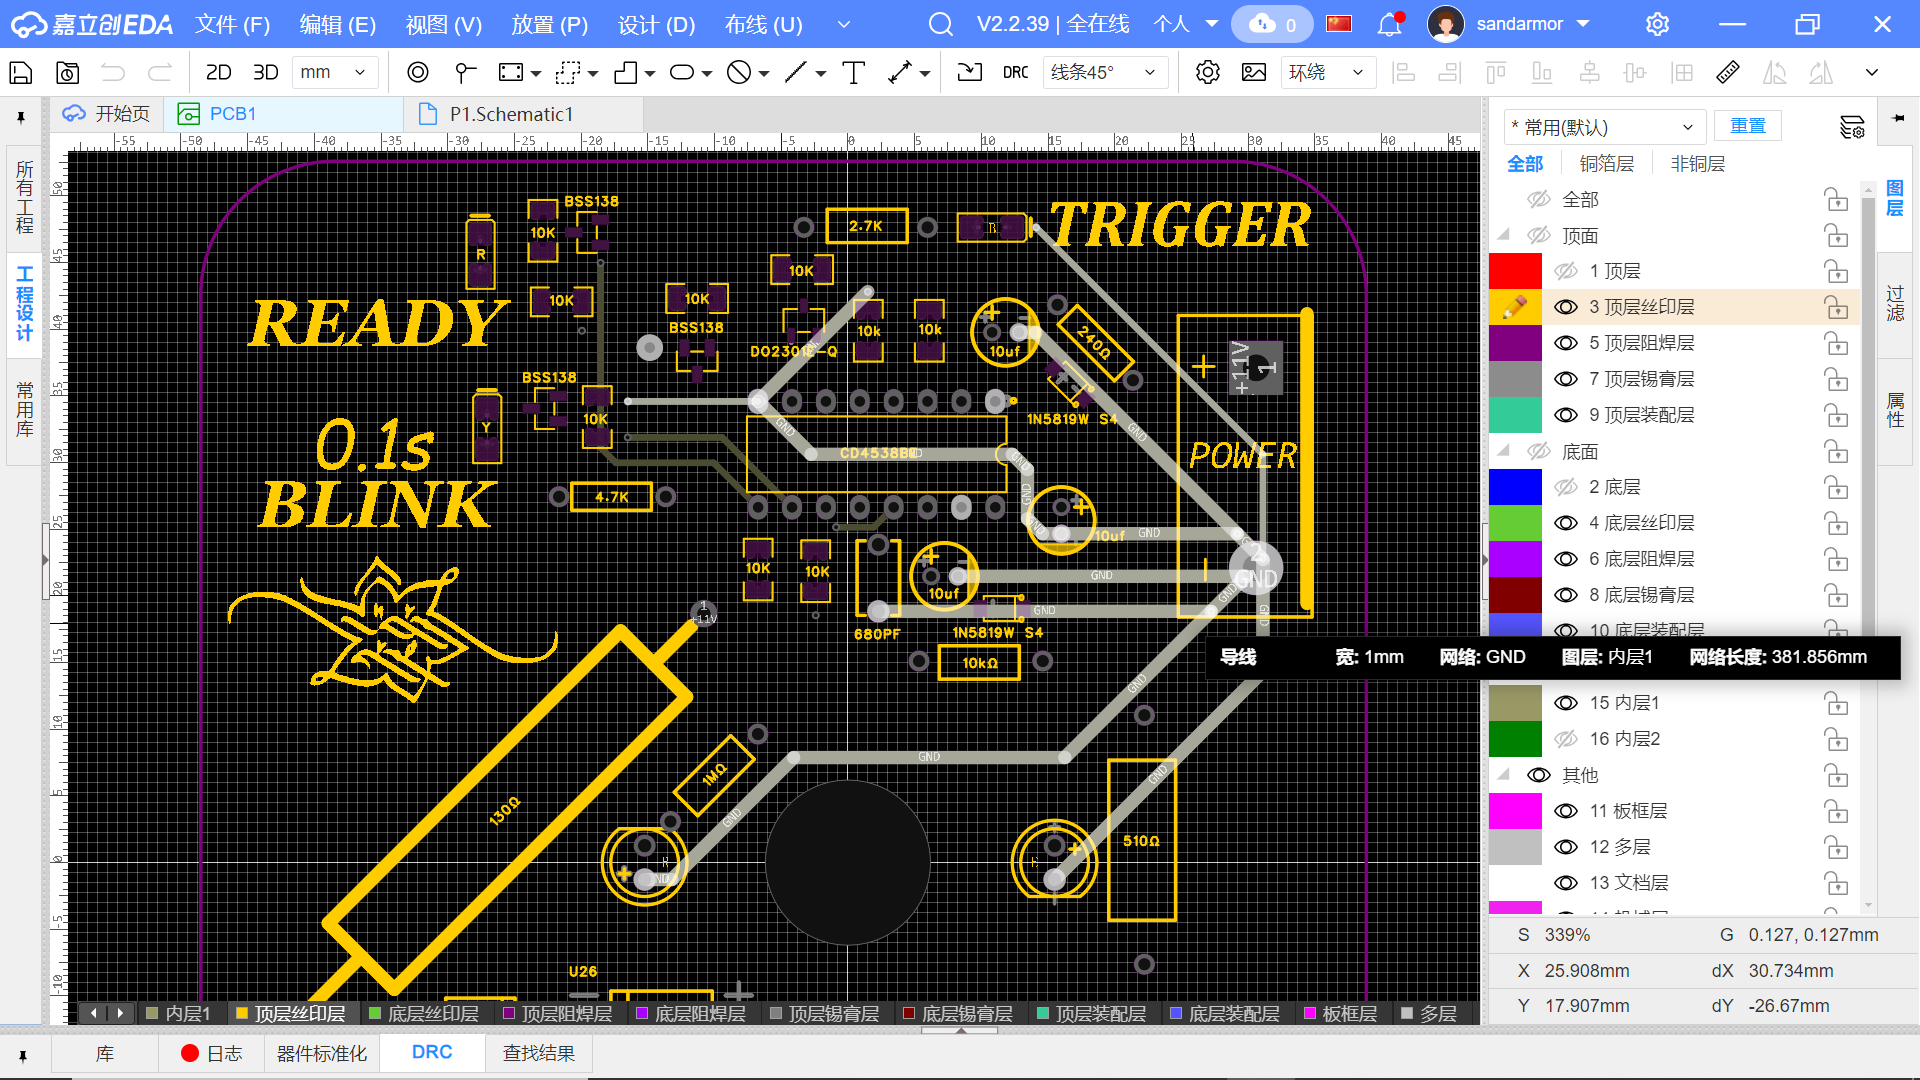Click the Insert image toolbar icon
This screenshot has height=1080, width=1920.
[1253, 72]
